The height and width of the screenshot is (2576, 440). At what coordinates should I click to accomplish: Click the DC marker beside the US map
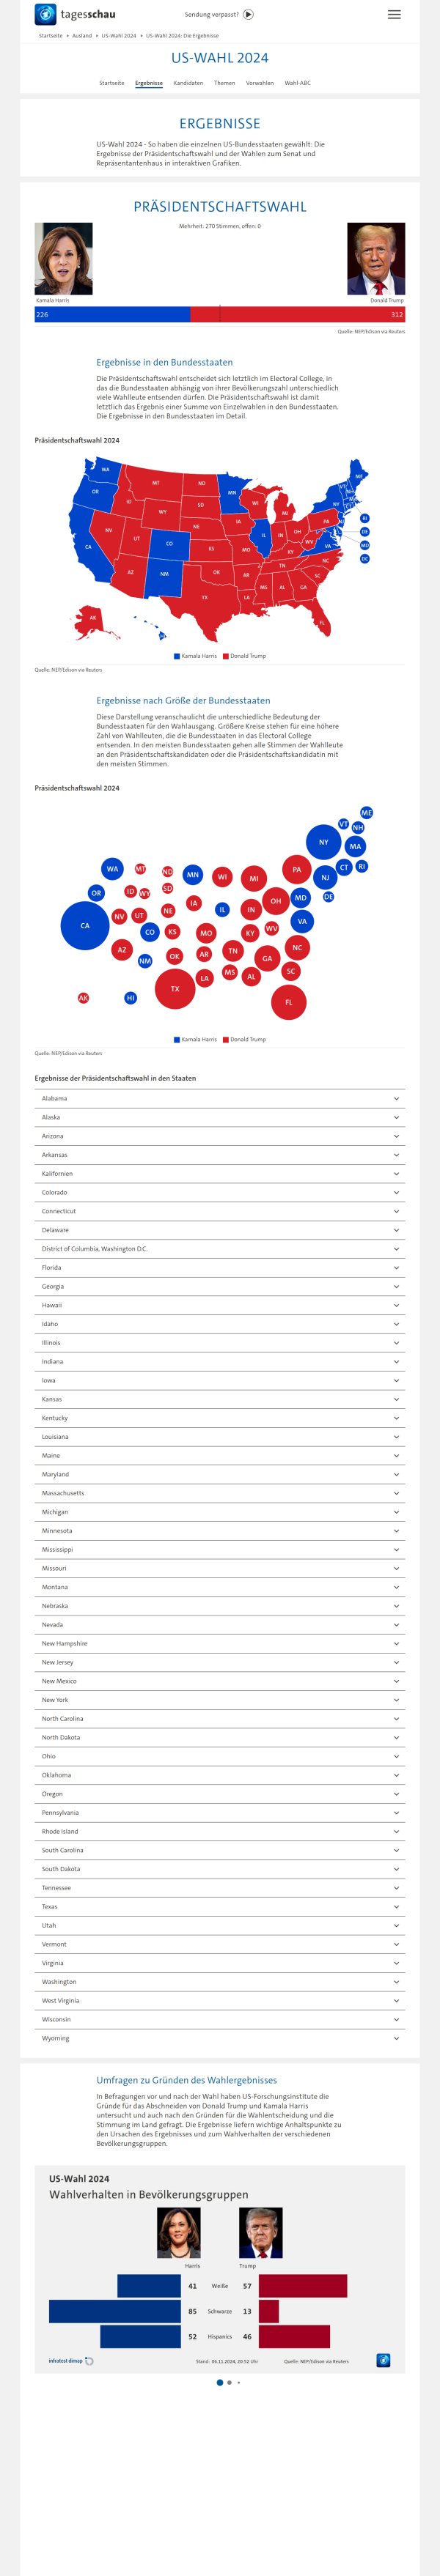pyautogui.click(x=365, y=559)
